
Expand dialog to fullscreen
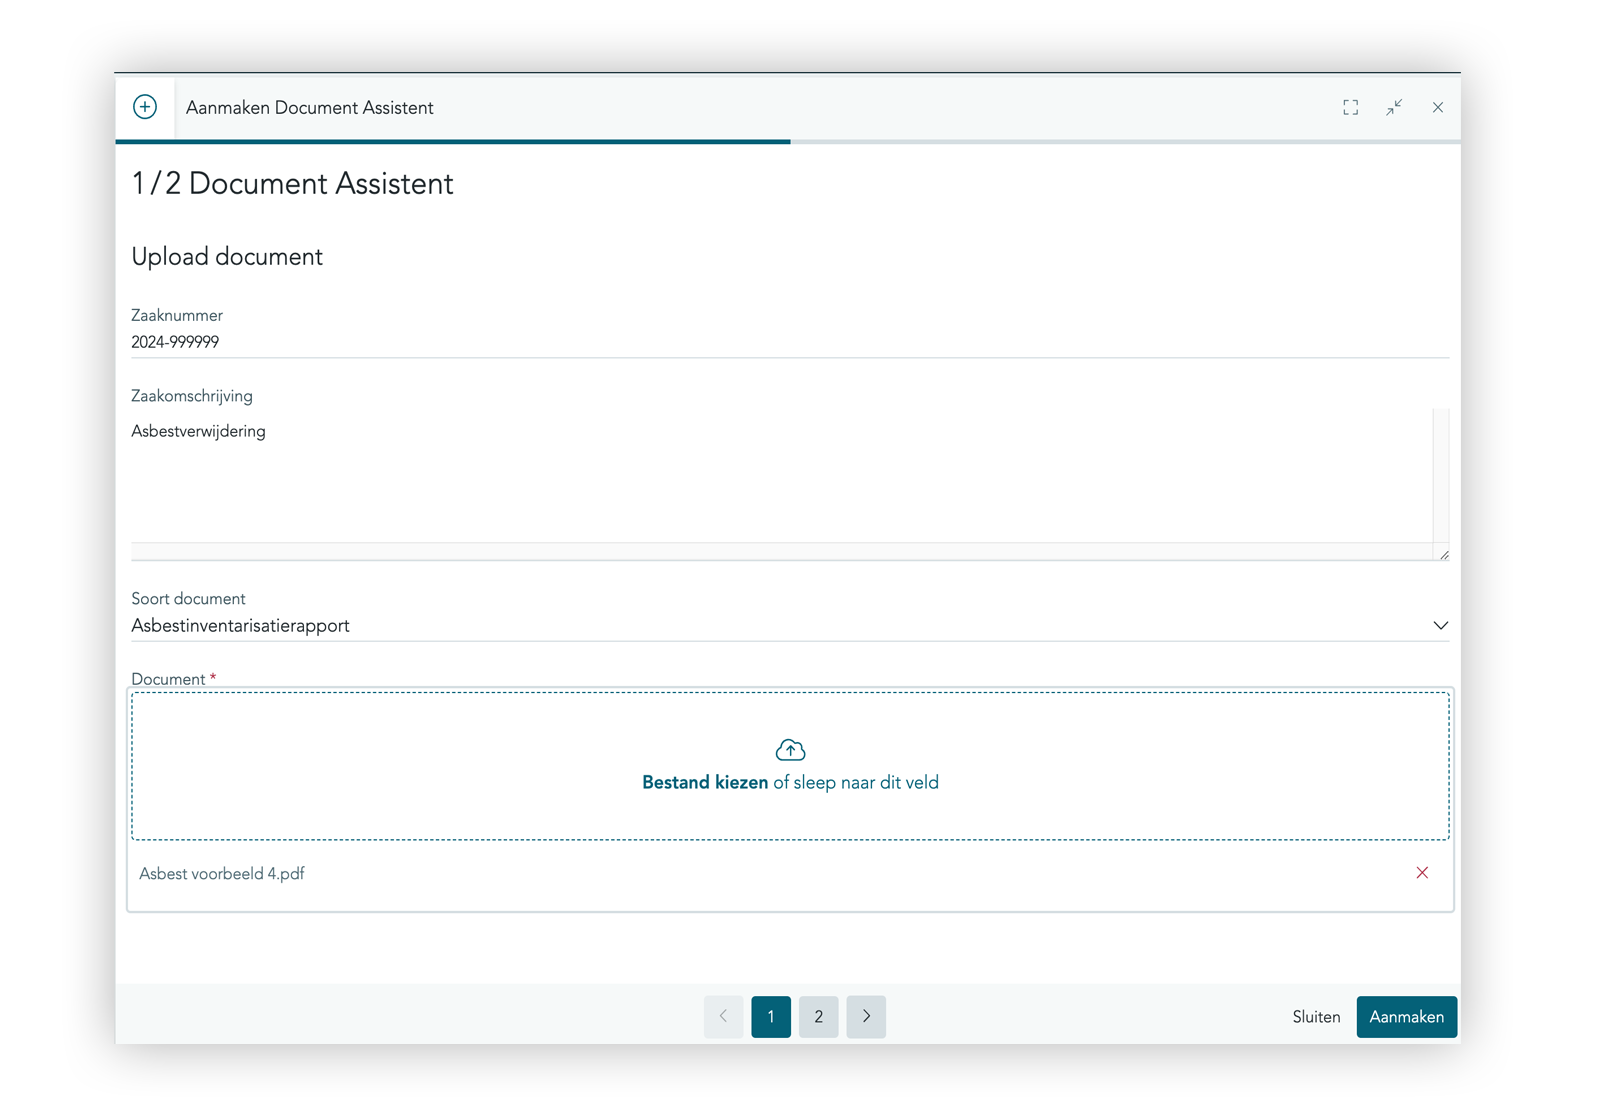pos(1350,107)
